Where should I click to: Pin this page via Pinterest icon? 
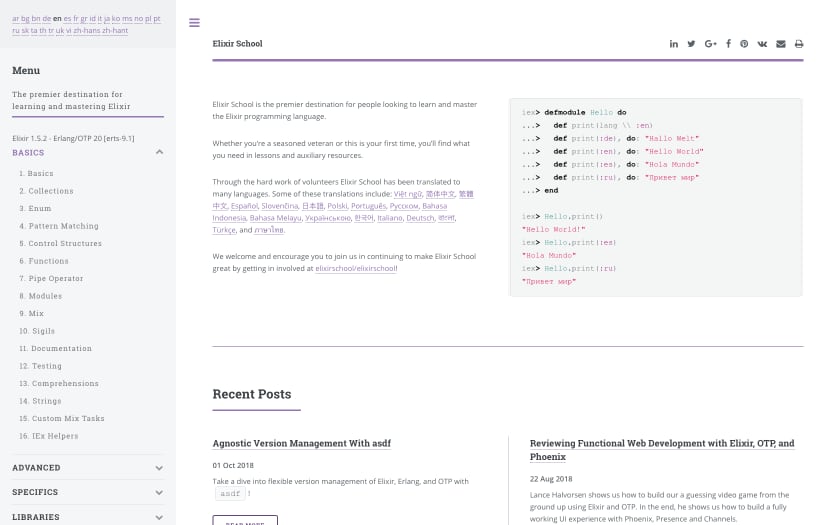point(744,44)
